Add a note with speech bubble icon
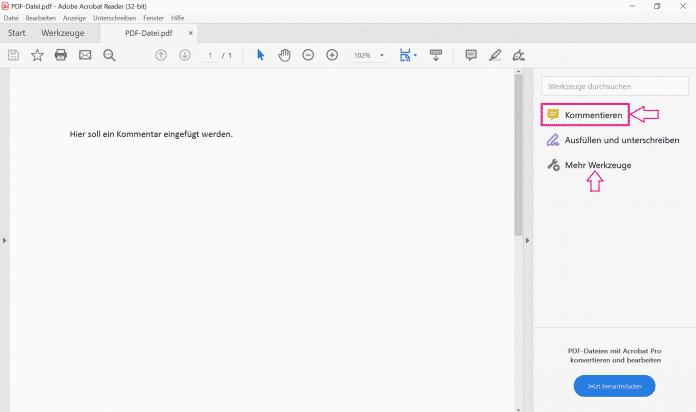Screen dimensions: 696x412 point(471,55)
